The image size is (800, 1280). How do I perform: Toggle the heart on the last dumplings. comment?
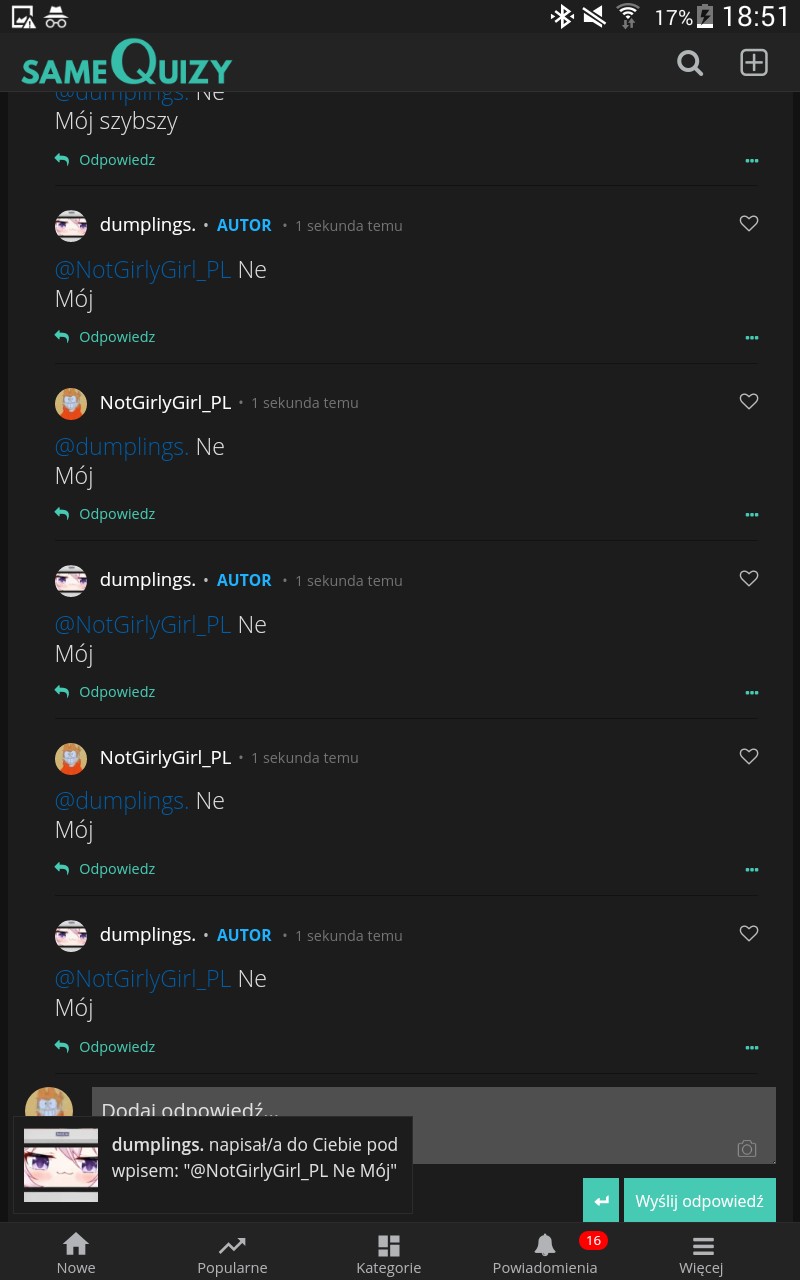pyautogui.click(x=749, y=933)
